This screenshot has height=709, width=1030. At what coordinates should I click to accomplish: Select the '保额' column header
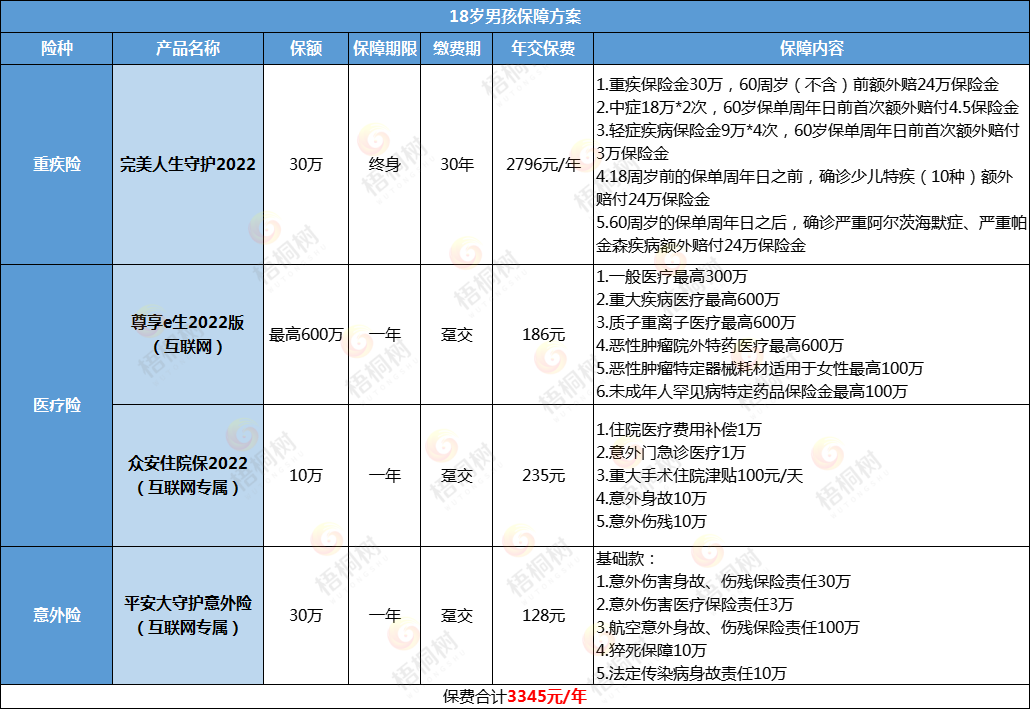pyautogui.click(x=306, y=49)
